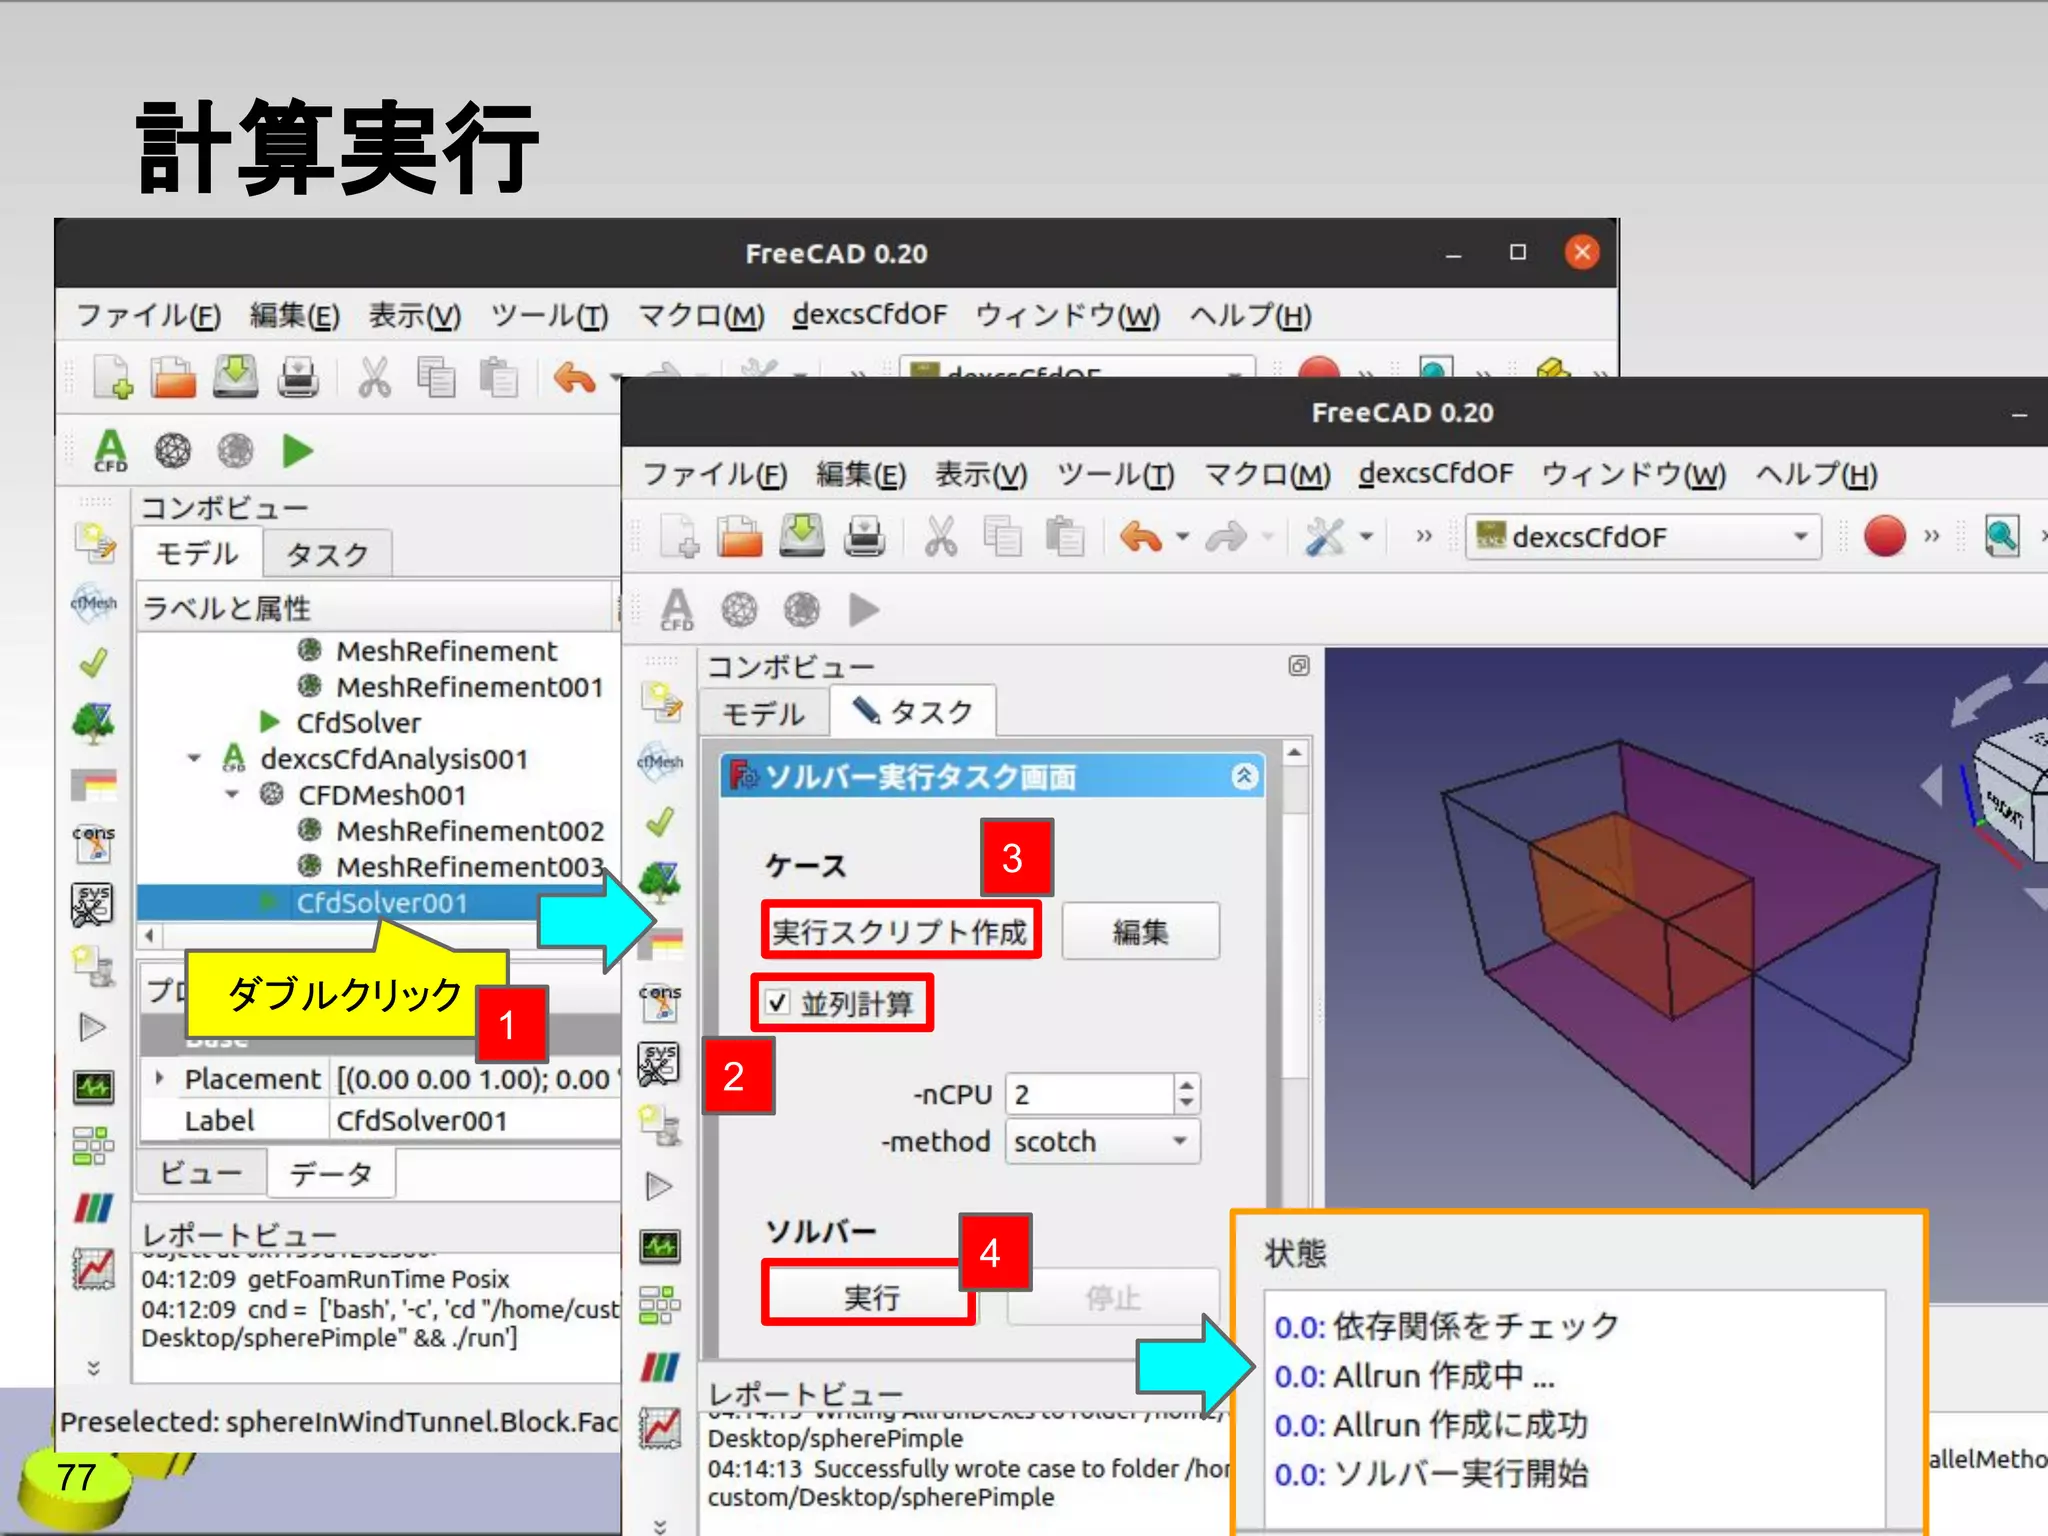Viewport: 2048px width, 1536px height.
Task: Click the zoom magnifier icon in front window
Action: [2001, 537]
